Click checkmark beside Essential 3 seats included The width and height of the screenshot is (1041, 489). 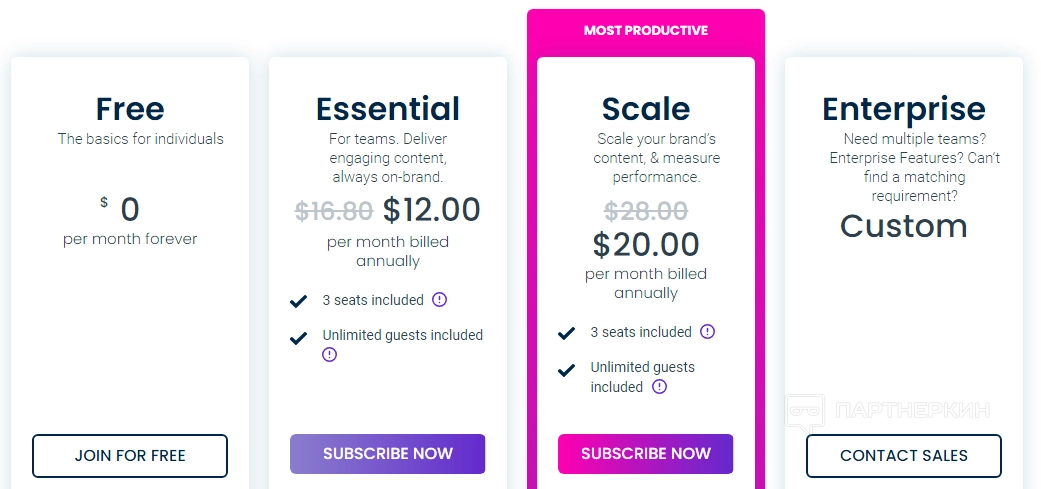[298, 301]
